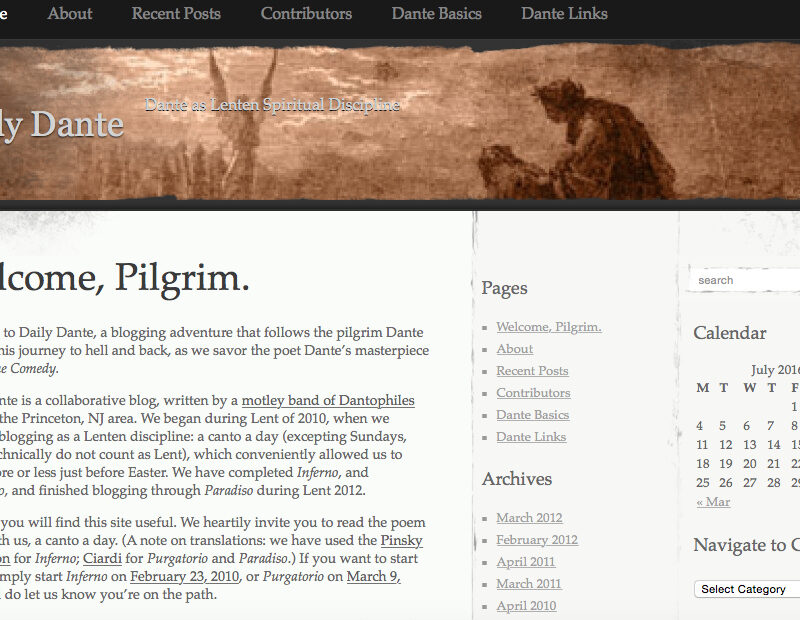Viewport: 800px width, 620px height.
Task: Open Dante Links in the top navigation
Action: pos(564,14)
